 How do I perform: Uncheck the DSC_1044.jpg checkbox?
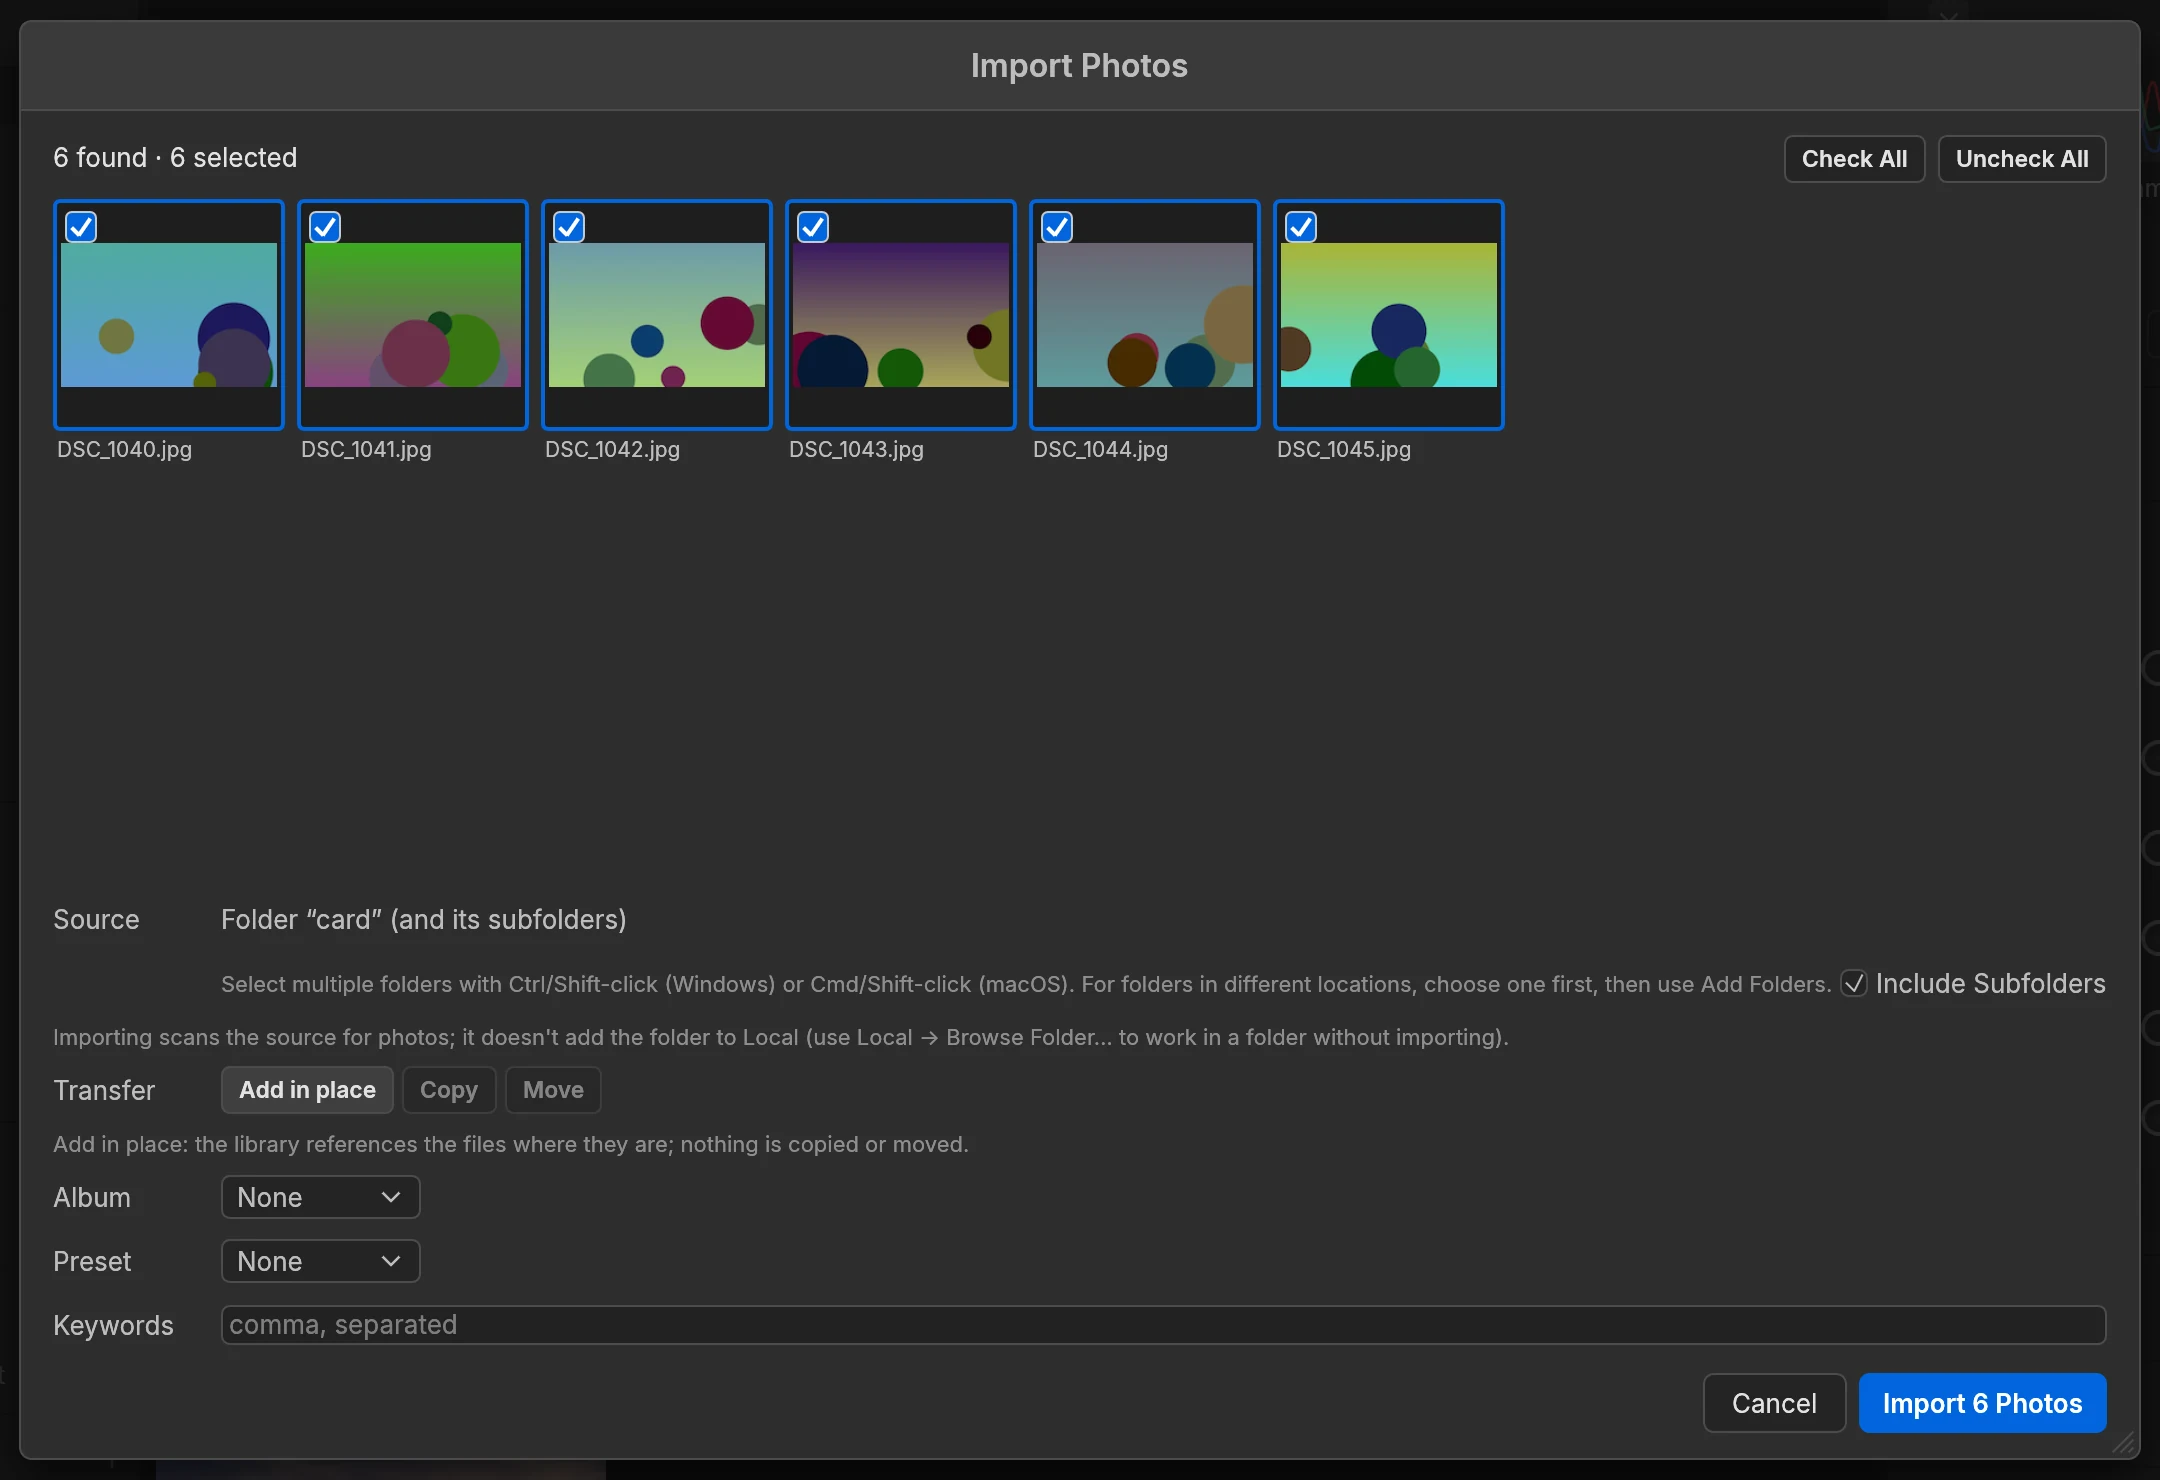pyautogui.click(x=1057, y=227)
